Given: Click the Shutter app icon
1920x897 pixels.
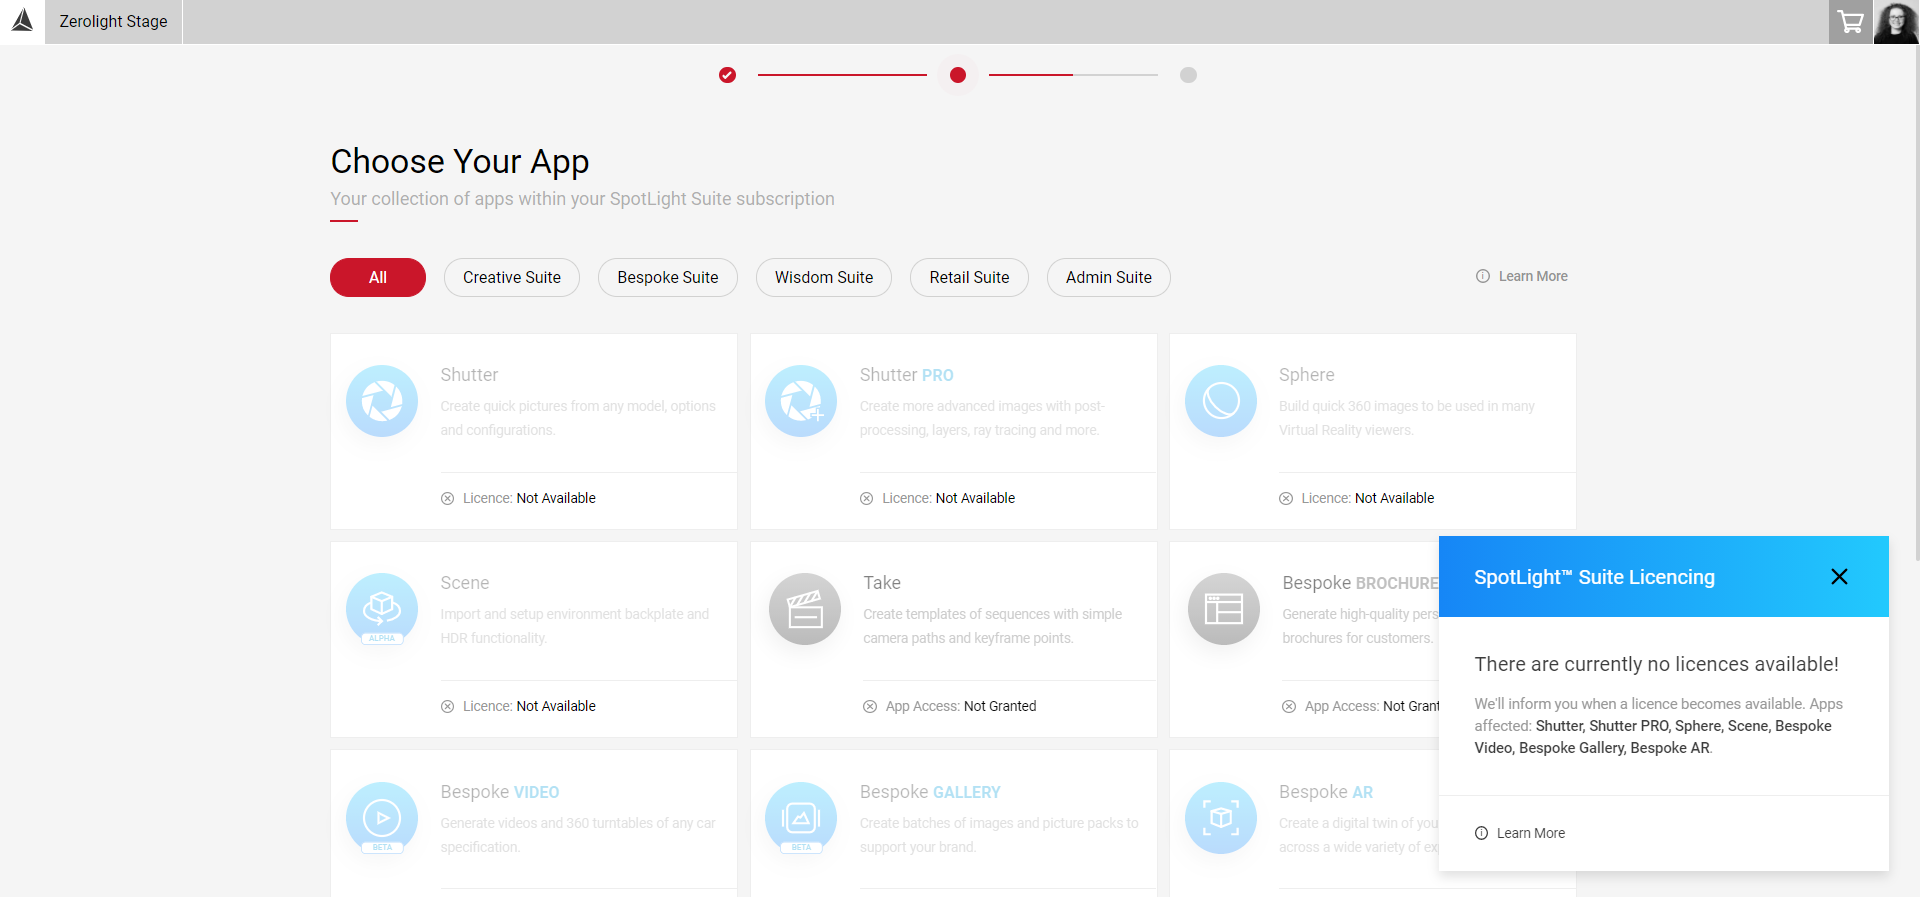Looking at the screenshot, I should (x=382, y=401).
